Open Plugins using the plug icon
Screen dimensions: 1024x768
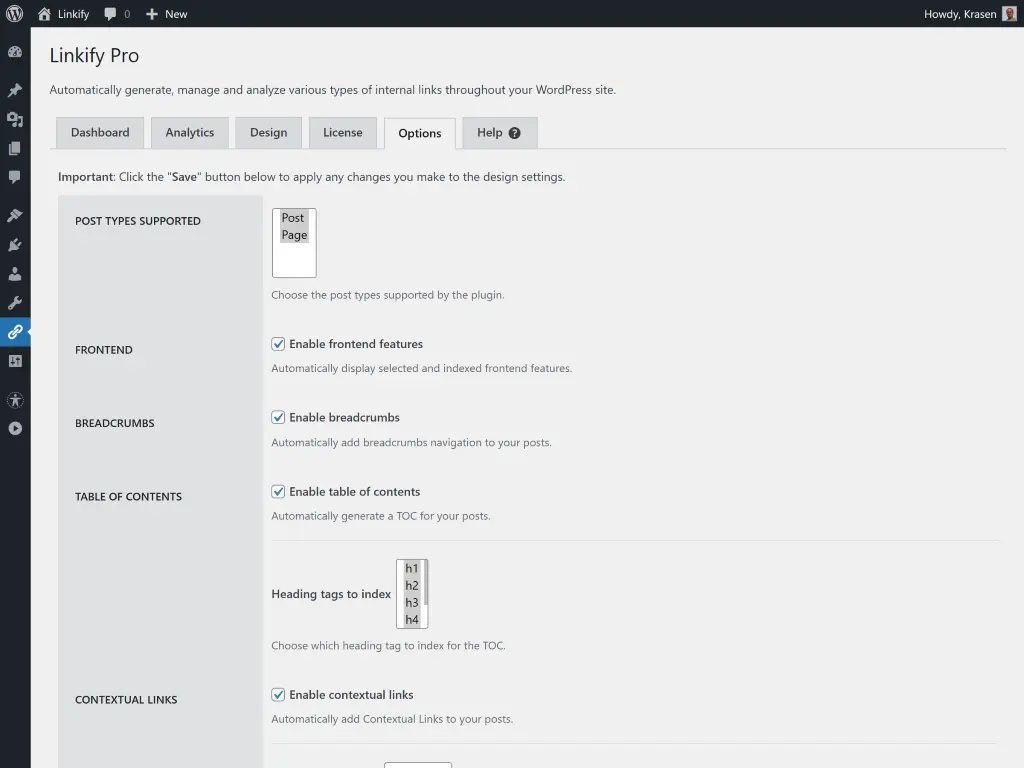pos(15,244)
